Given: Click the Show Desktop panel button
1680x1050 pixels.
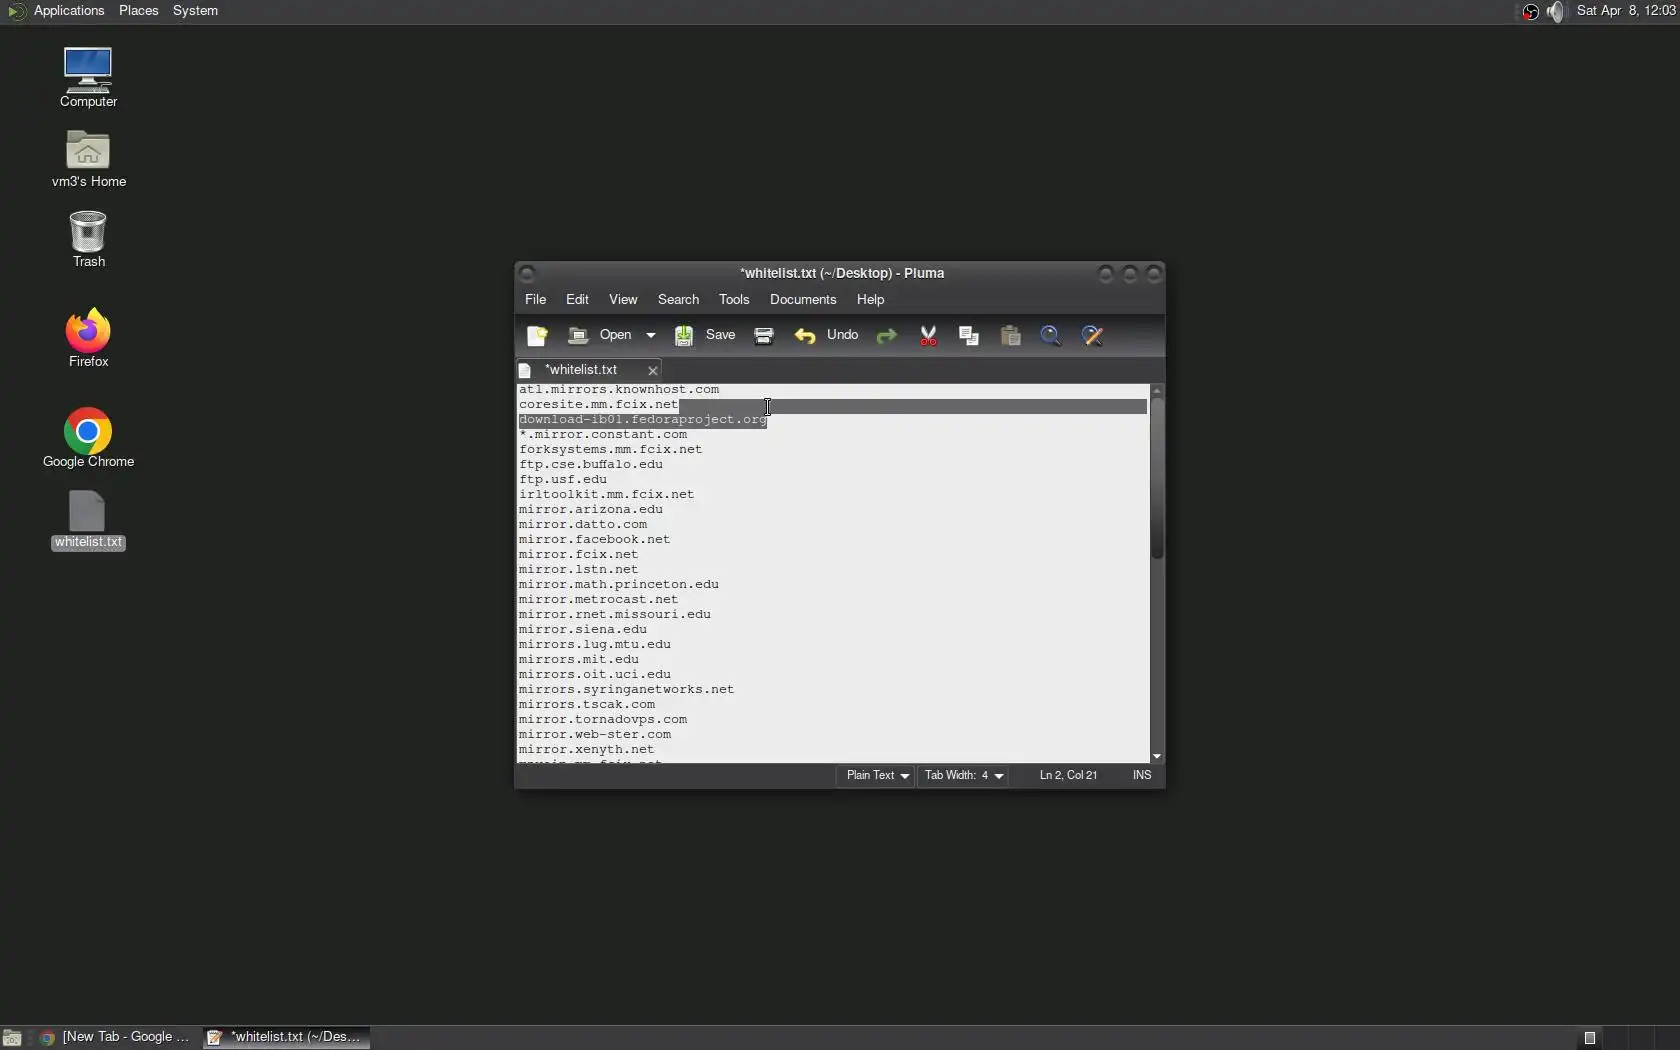Looking at the screenshot, I should tap(12, 1038).
